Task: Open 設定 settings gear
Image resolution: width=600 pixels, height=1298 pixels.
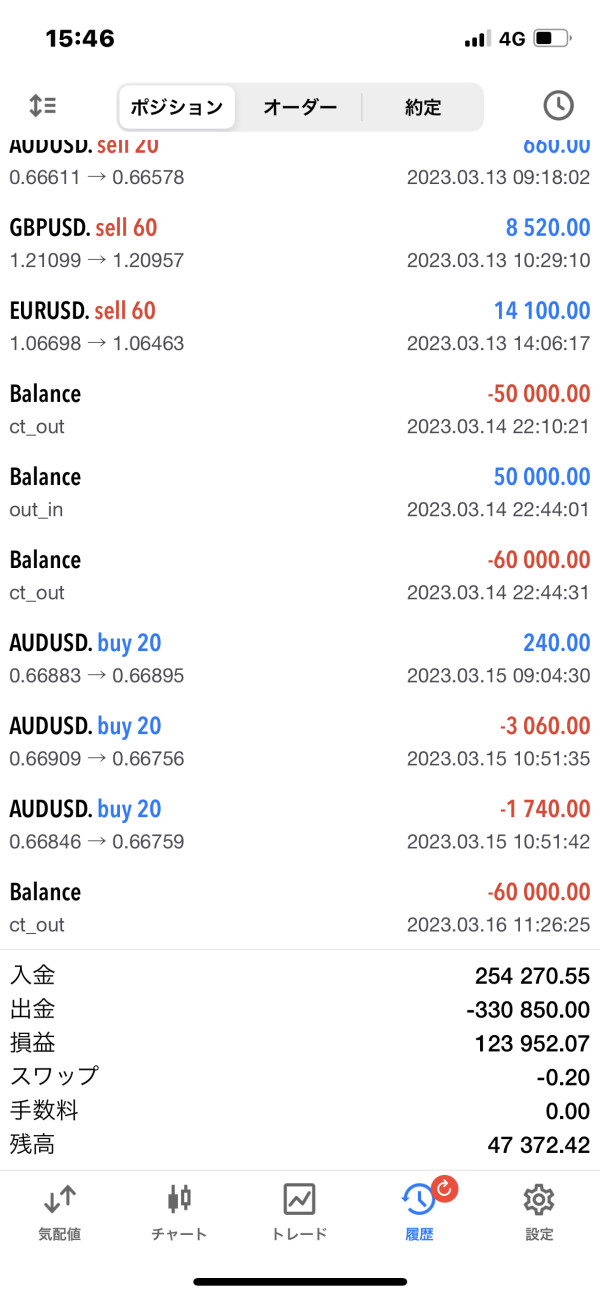Action: point(539,1211)
